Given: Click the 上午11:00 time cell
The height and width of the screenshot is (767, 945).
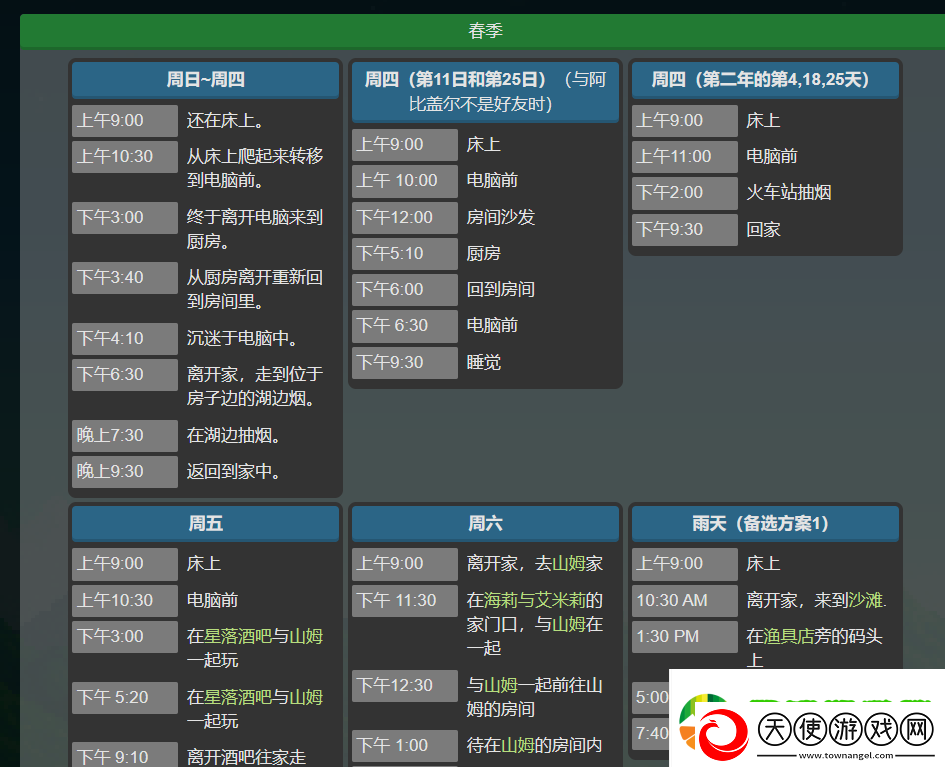Looking at the screenshot, I should (685, 157).
